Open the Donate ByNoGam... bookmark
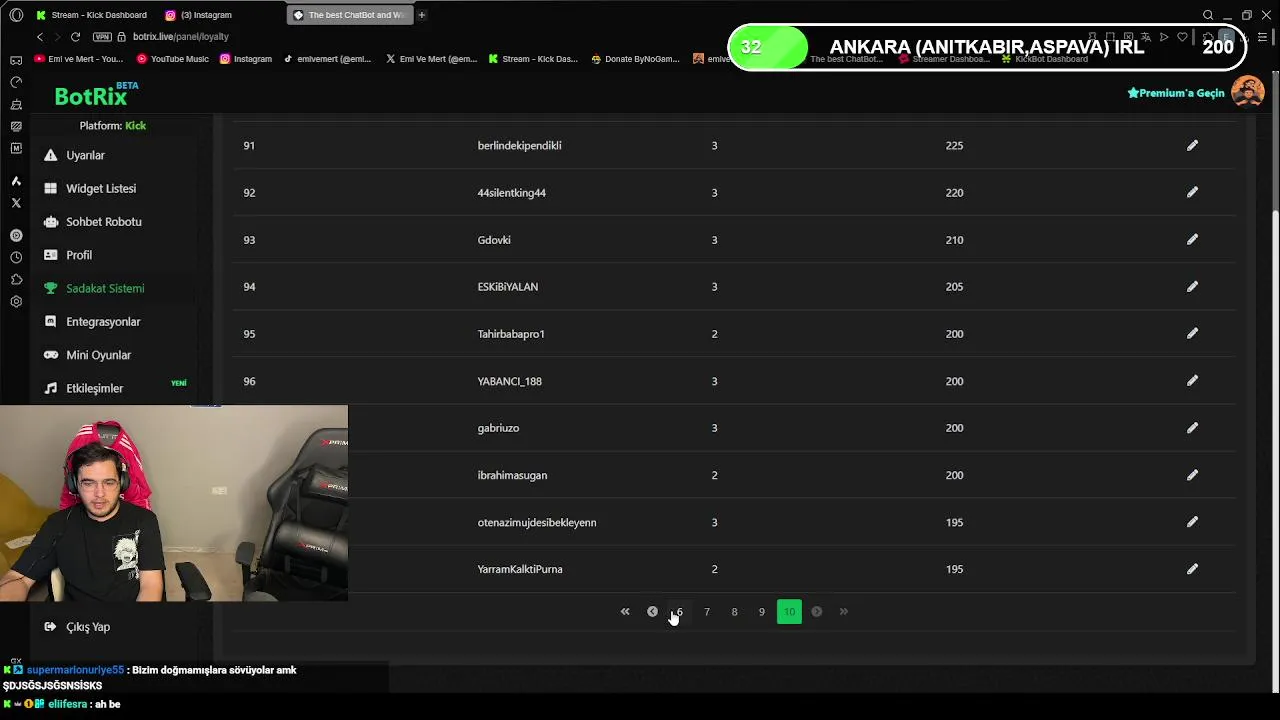The image size is (1280, 720). click(x=635, y=59)
